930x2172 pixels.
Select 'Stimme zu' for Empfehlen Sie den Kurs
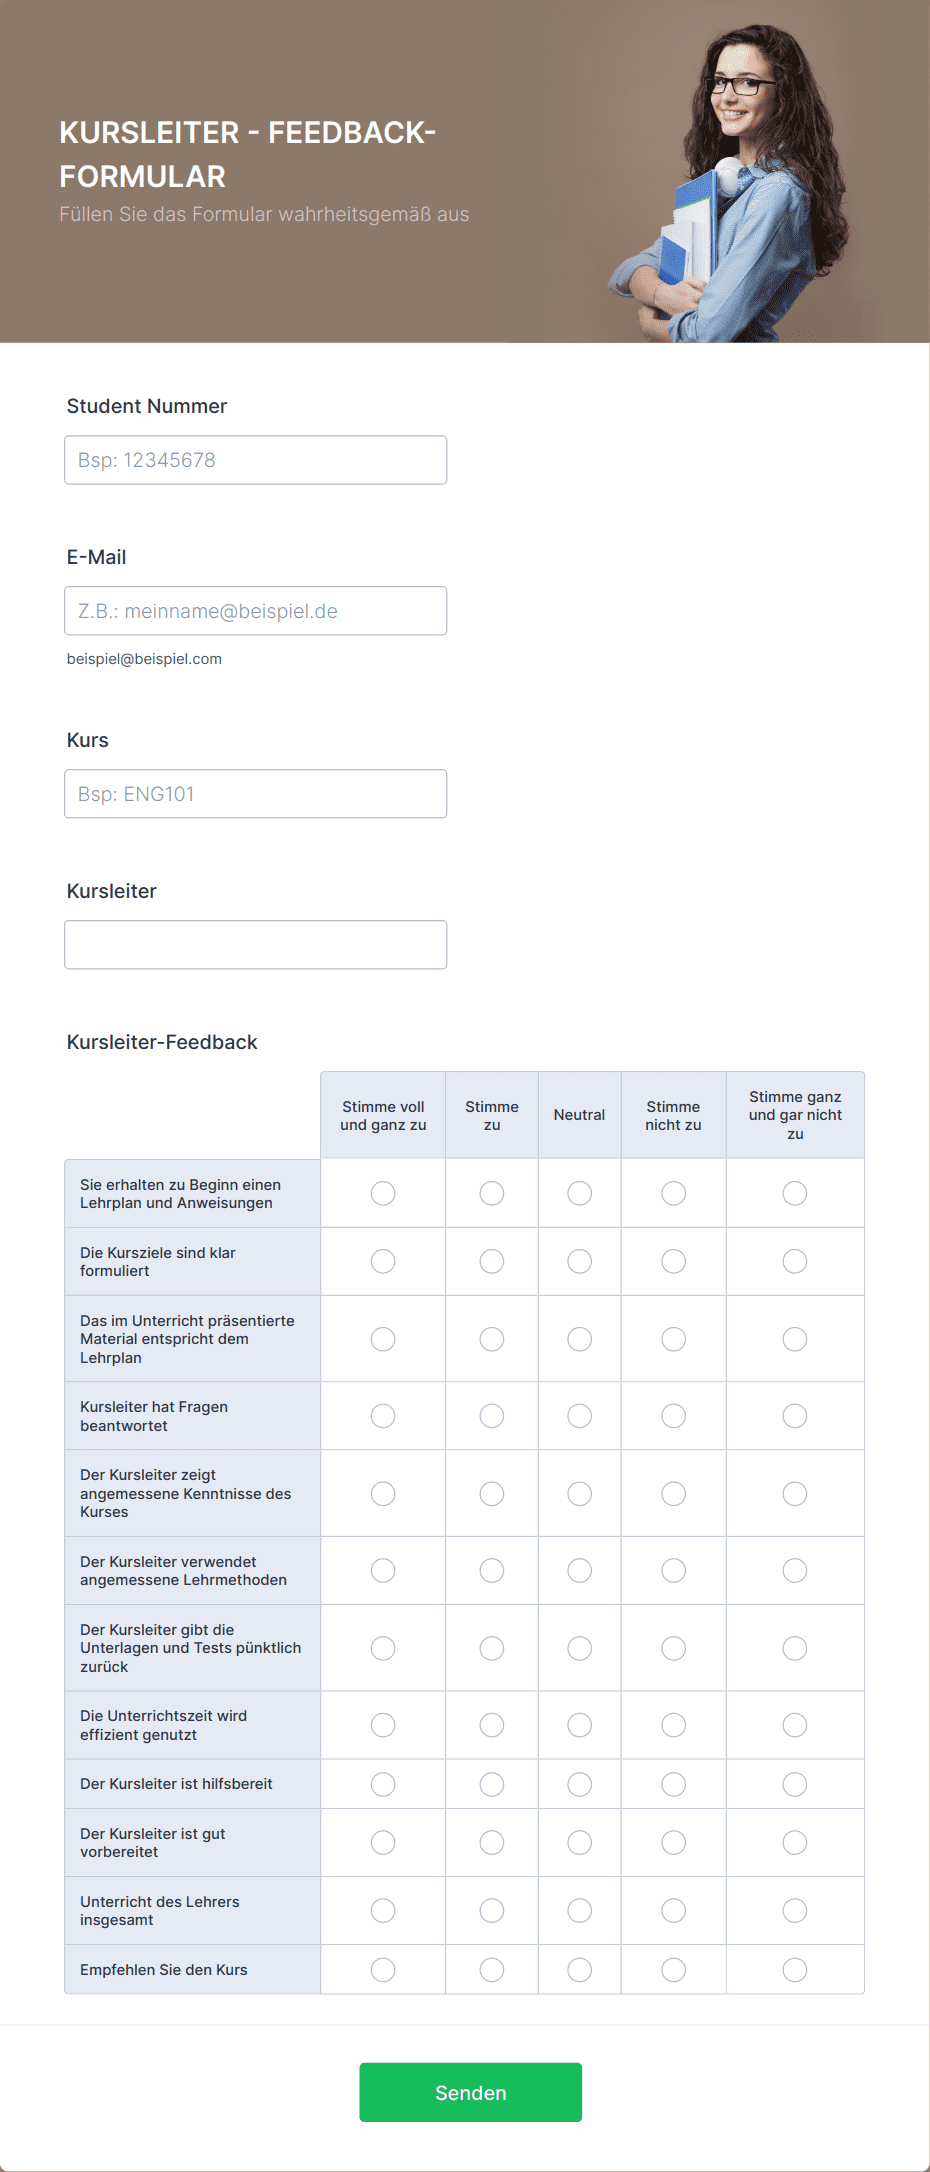click(x=492, y=1970)
